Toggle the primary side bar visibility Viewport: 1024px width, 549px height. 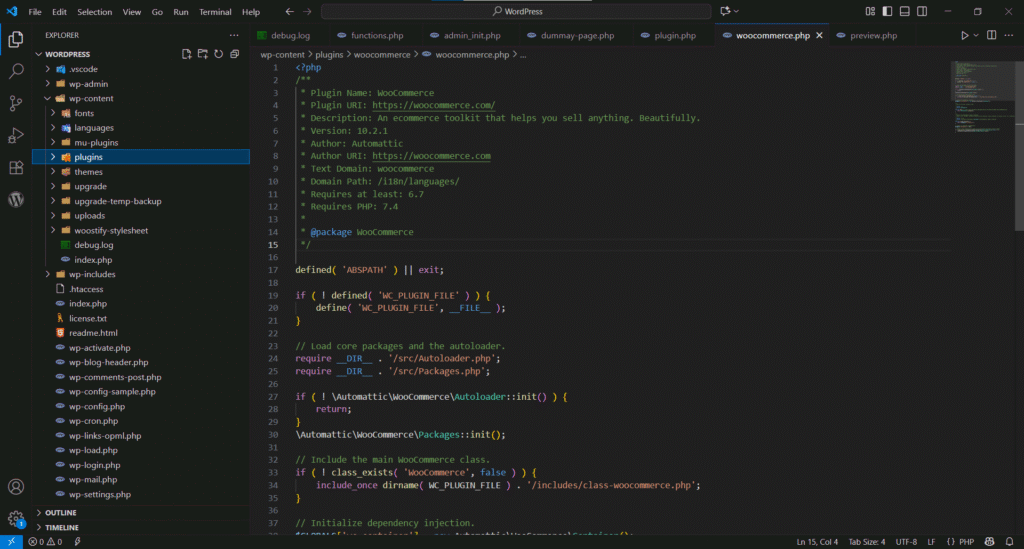point(886,12)
